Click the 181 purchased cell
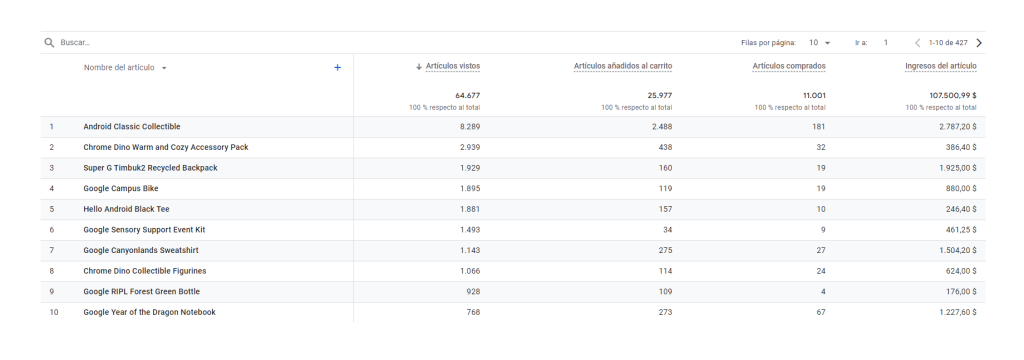1024x360 pixels. point(819,127)
